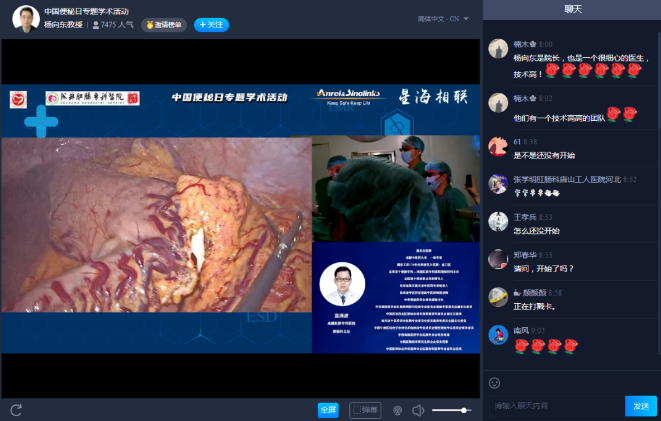Select the 聊天 chat tab header
Image resolution: width=661 pixels, height=421 pixels.
[572, 9]
